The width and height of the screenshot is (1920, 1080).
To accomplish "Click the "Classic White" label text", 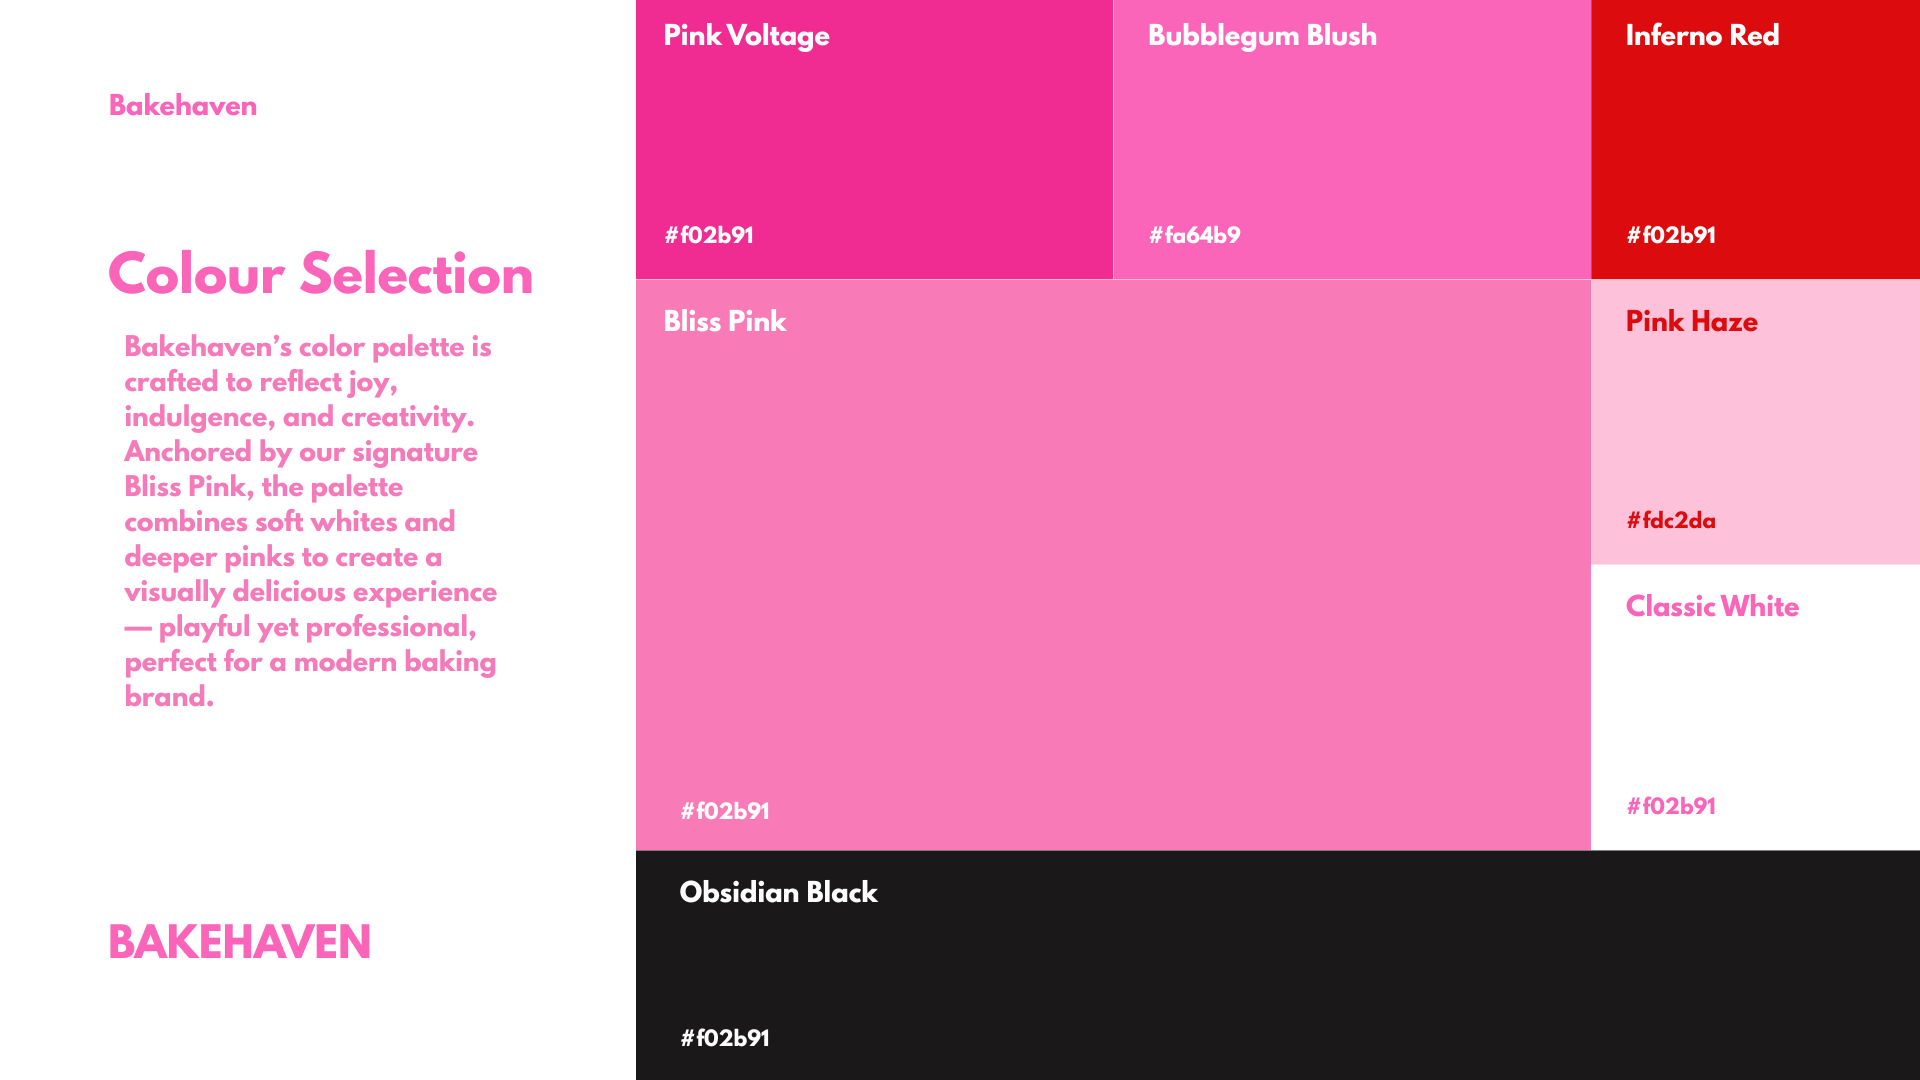I will [x=1712, y=607].
